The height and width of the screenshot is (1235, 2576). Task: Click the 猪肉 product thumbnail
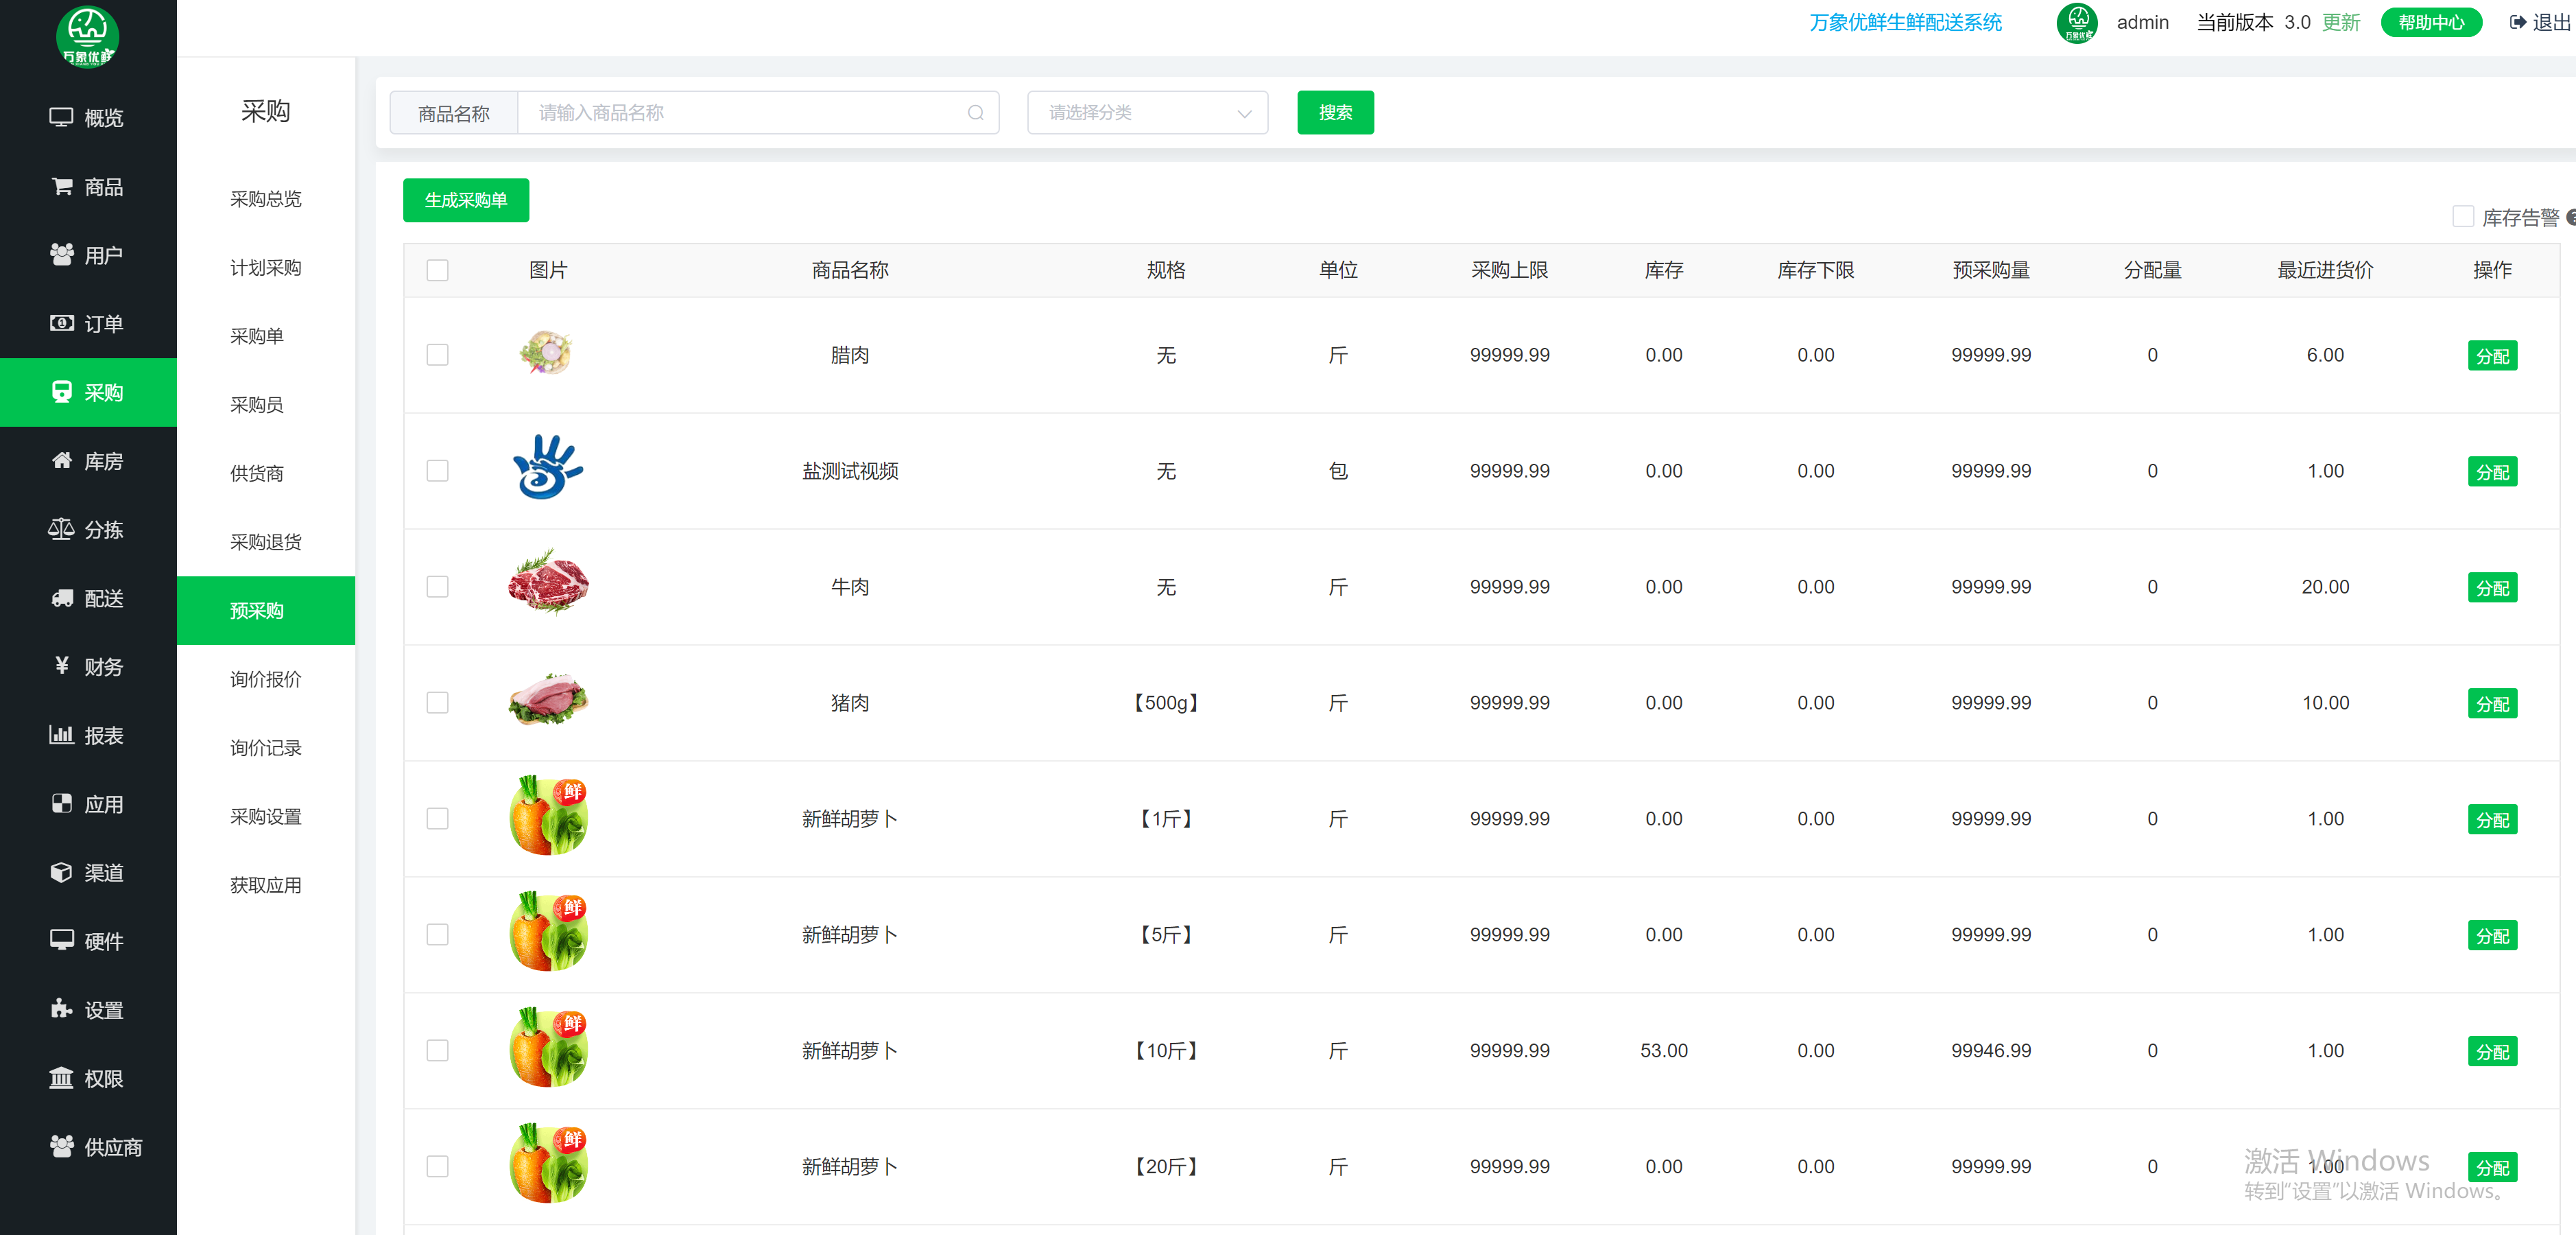(x=548, y=699)
